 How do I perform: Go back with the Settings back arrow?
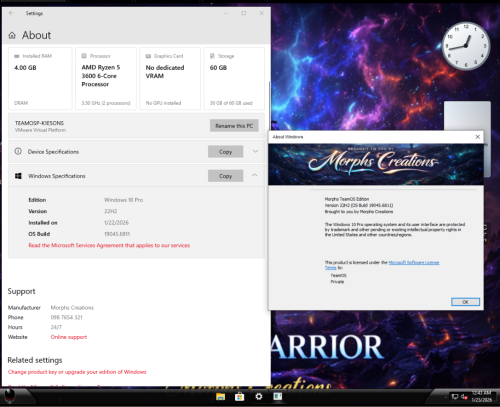[11, 13]
